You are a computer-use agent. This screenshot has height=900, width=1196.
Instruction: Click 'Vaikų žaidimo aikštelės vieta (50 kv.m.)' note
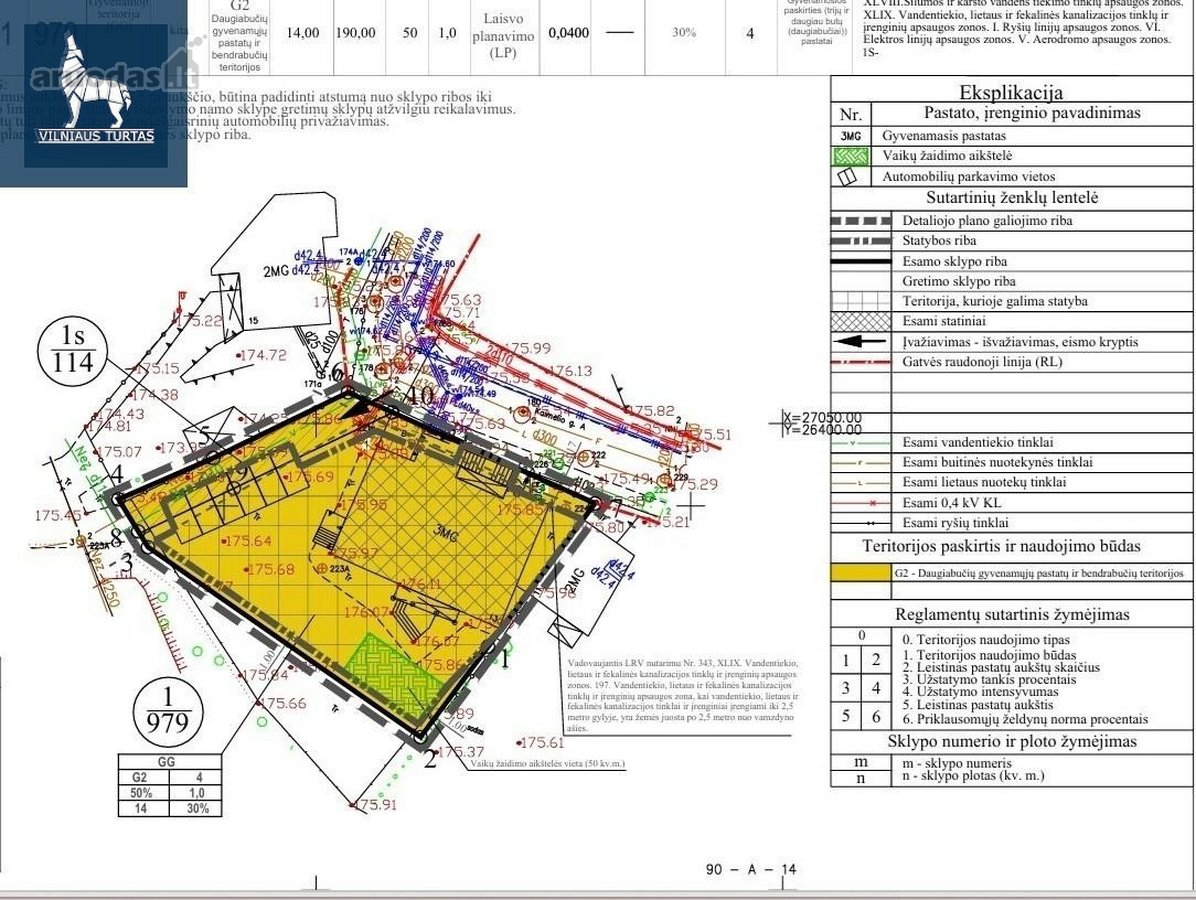coord(547,763)
